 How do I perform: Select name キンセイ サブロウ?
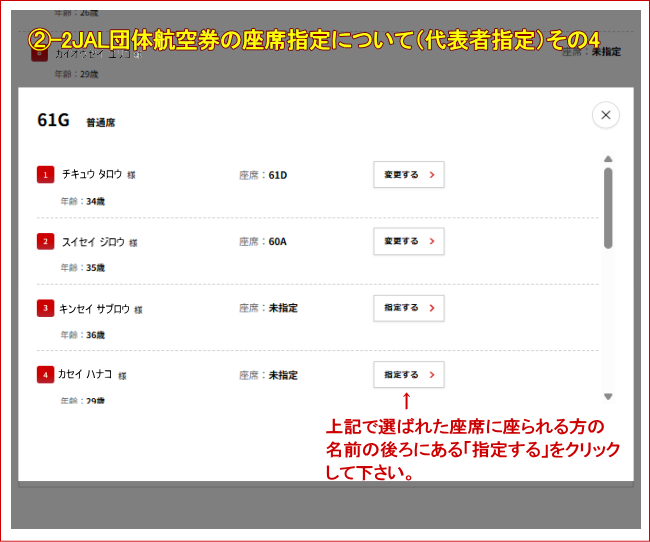[x=95, y=309]
